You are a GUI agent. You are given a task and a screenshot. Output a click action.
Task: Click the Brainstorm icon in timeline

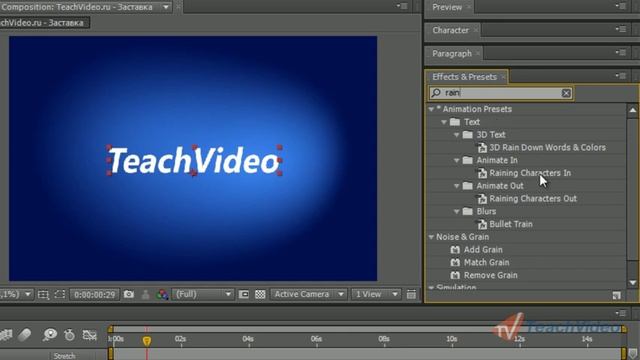point(50,335)
